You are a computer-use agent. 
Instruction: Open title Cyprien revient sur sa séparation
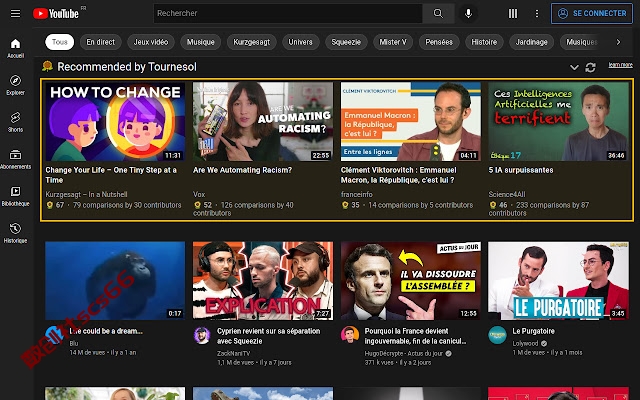(269, 336)
